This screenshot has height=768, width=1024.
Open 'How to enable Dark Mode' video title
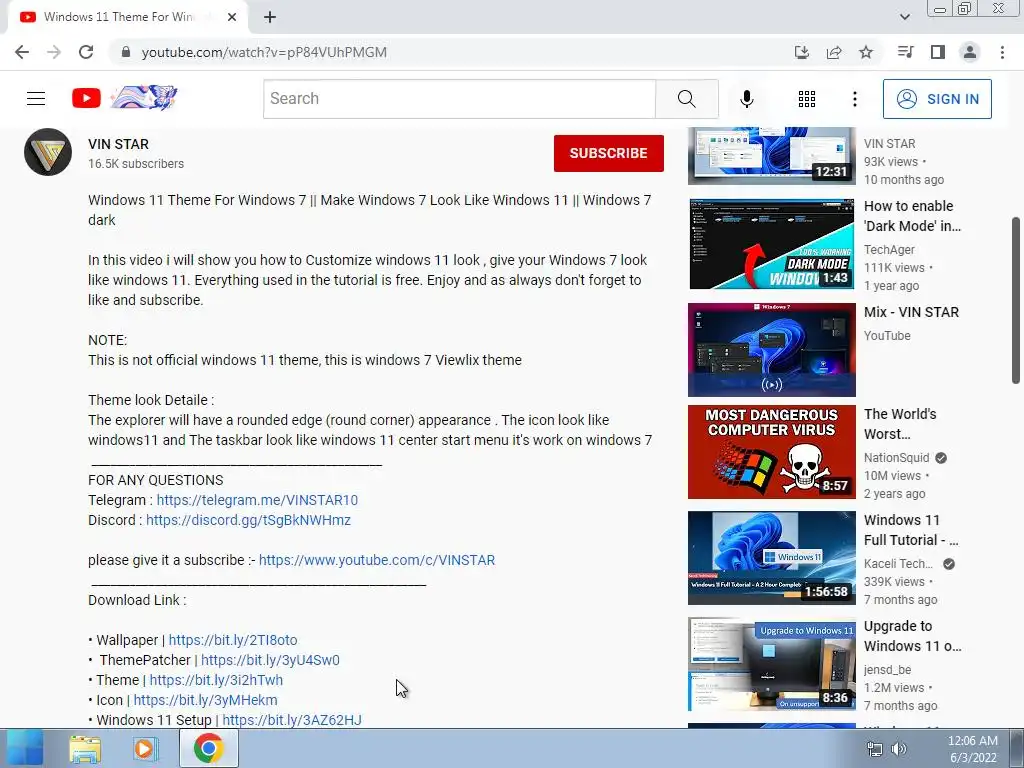[912, 216]
